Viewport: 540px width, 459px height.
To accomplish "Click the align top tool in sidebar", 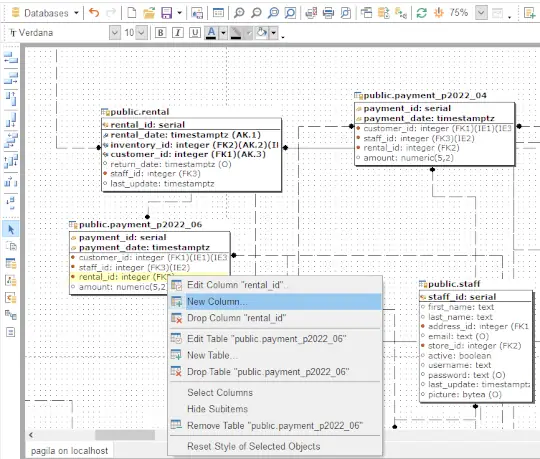I will (11, 99).
